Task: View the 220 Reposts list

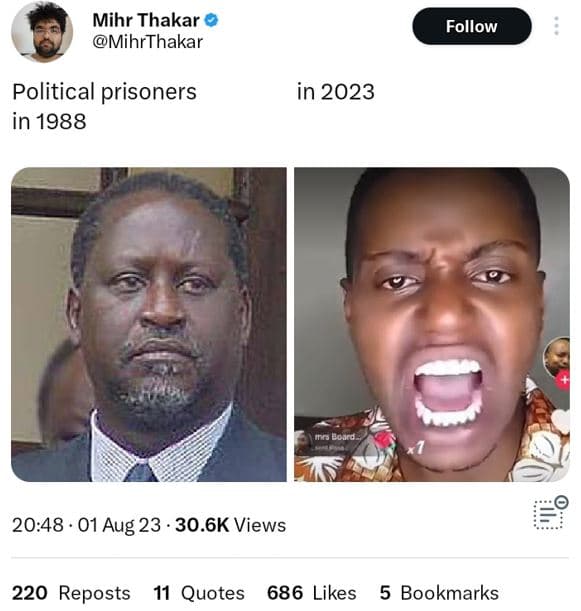Action: coord(71,593)
